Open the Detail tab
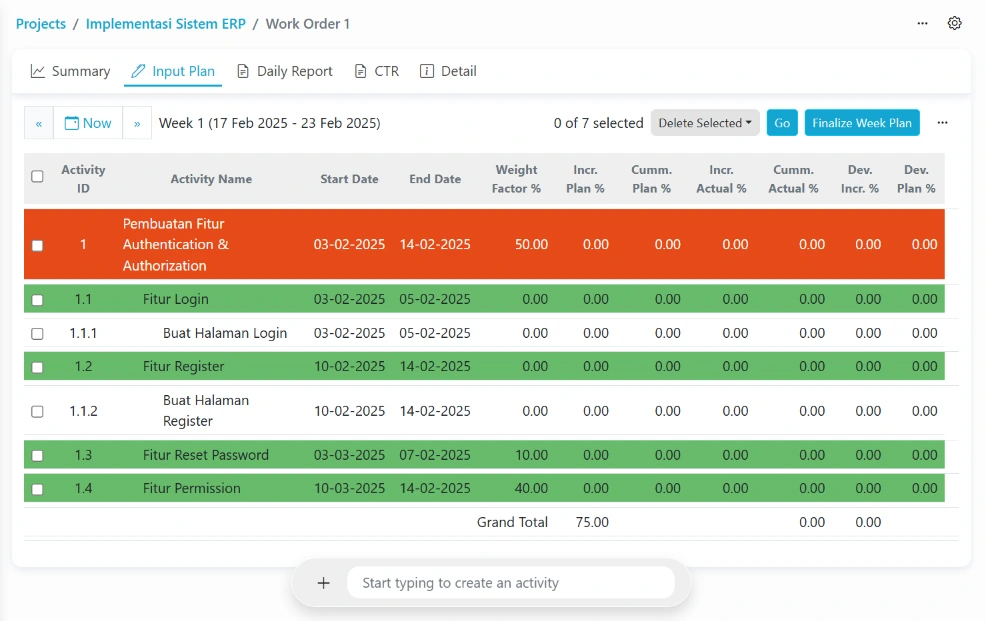 (x=448, y=71)
